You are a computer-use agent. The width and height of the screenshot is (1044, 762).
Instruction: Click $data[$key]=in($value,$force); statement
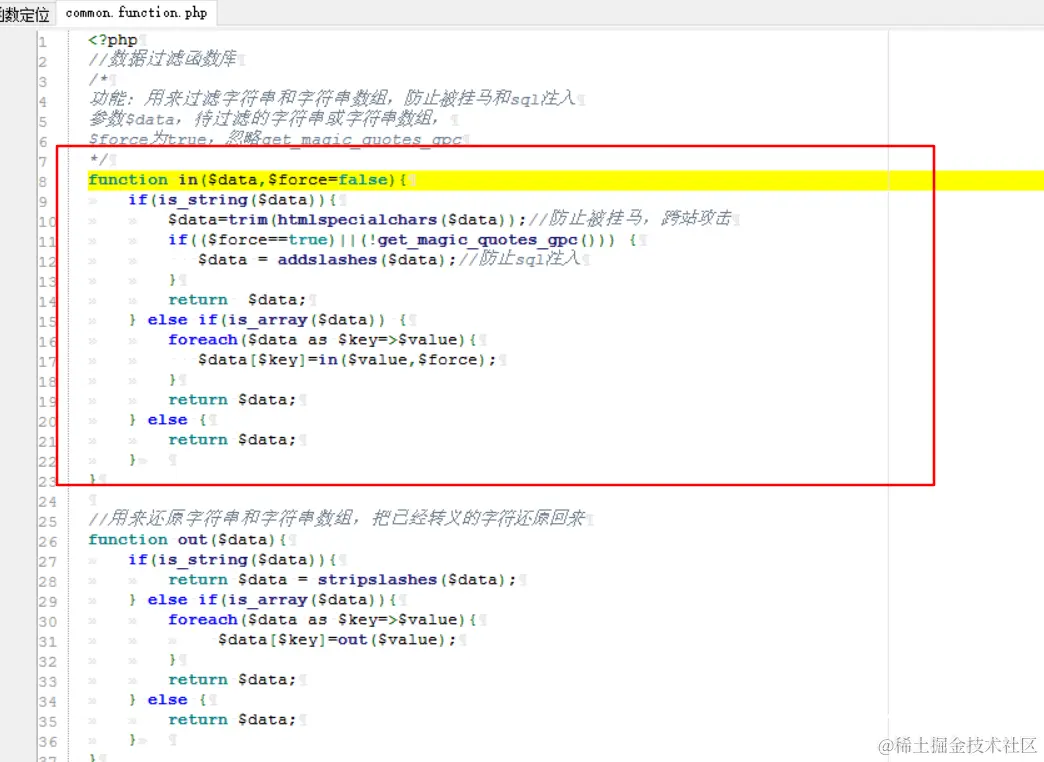[x=347, y=360]
